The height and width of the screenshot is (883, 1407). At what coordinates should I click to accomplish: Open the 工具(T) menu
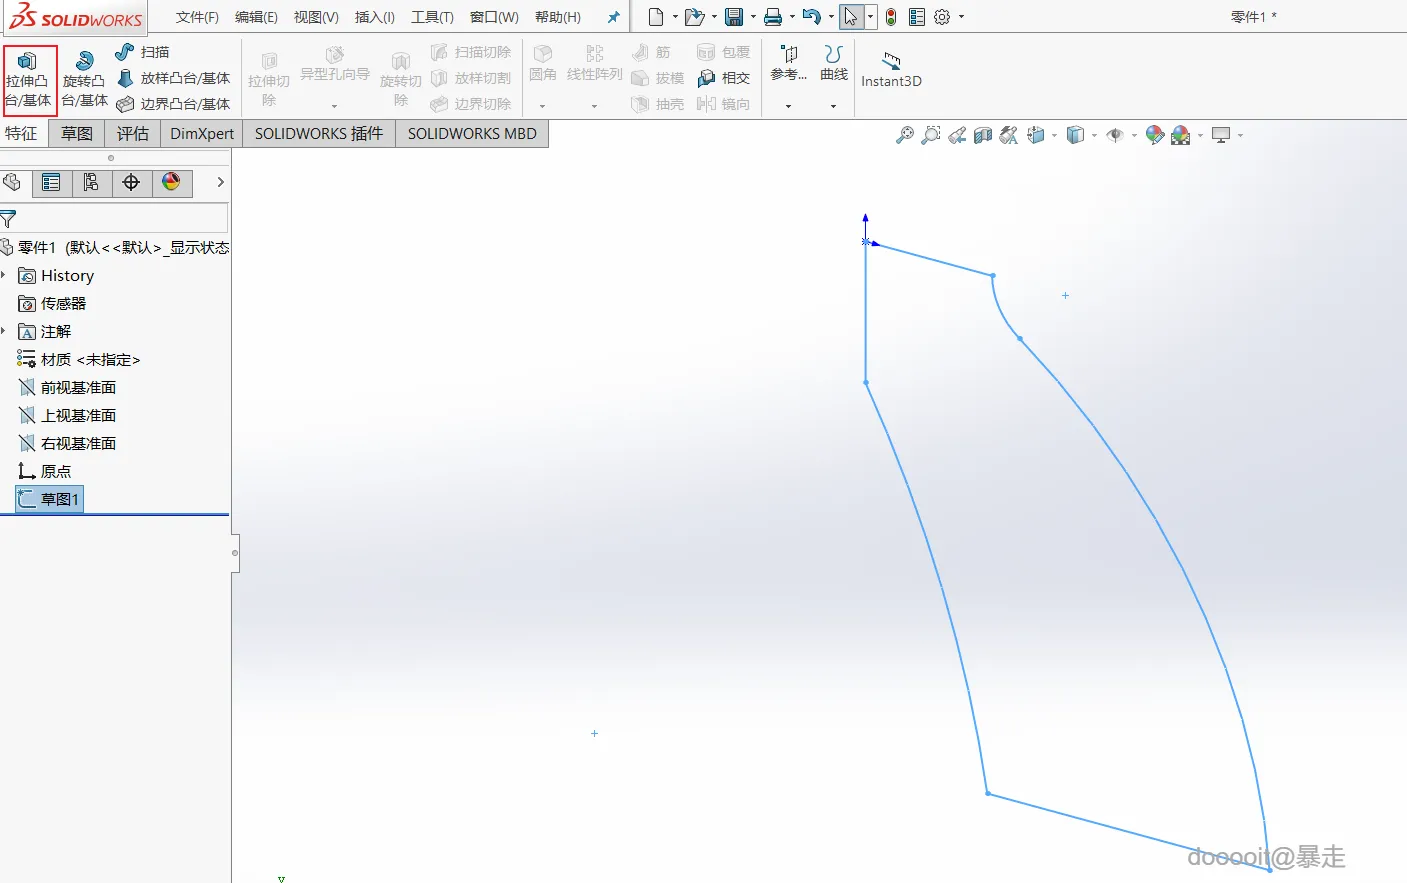coord(432,17)
